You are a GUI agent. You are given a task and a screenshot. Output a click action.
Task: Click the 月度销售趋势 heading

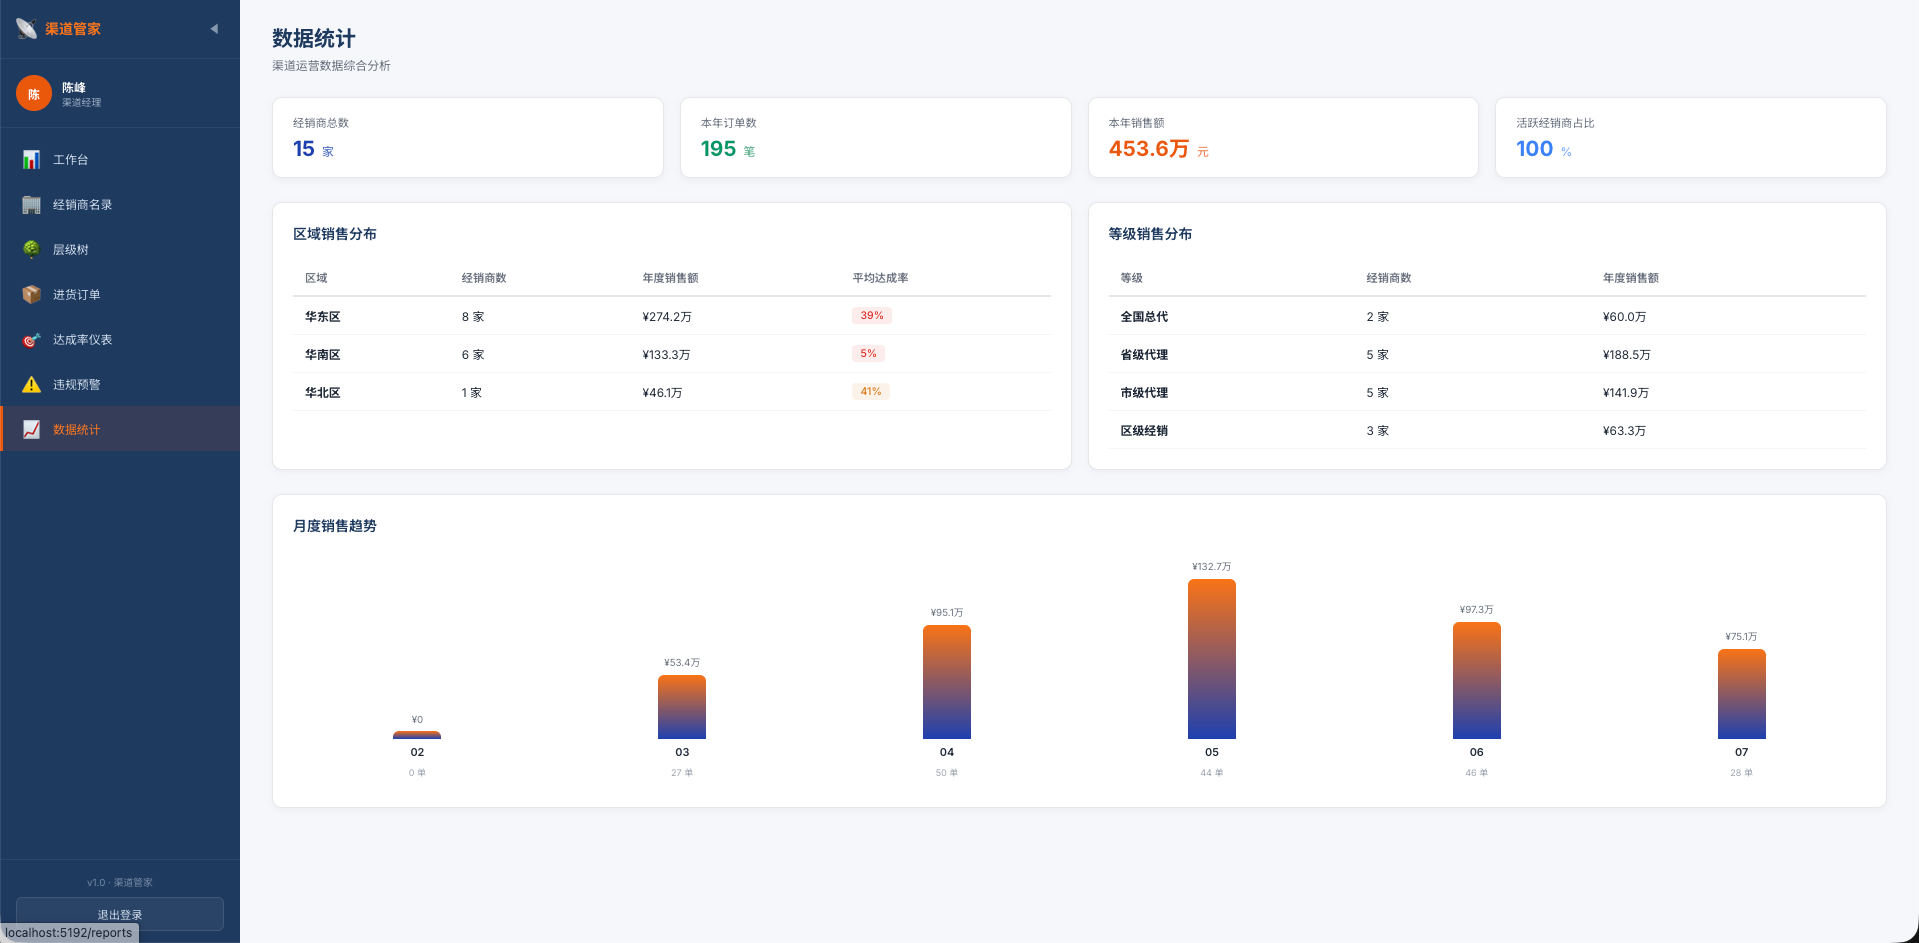point(335,526)
